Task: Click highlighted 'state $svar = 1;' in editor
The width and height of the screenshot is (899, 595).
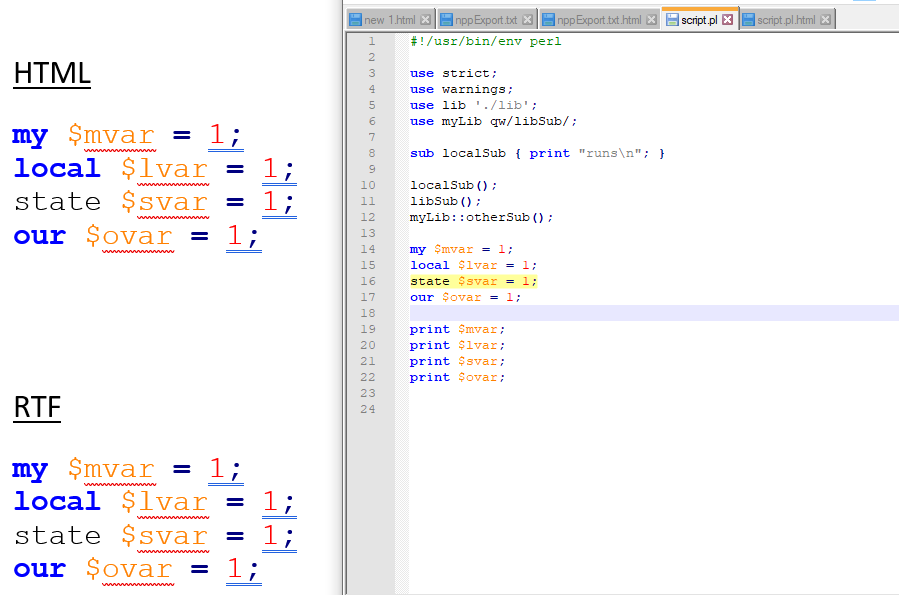Action: pyautogui.click(x=474, y=281)
